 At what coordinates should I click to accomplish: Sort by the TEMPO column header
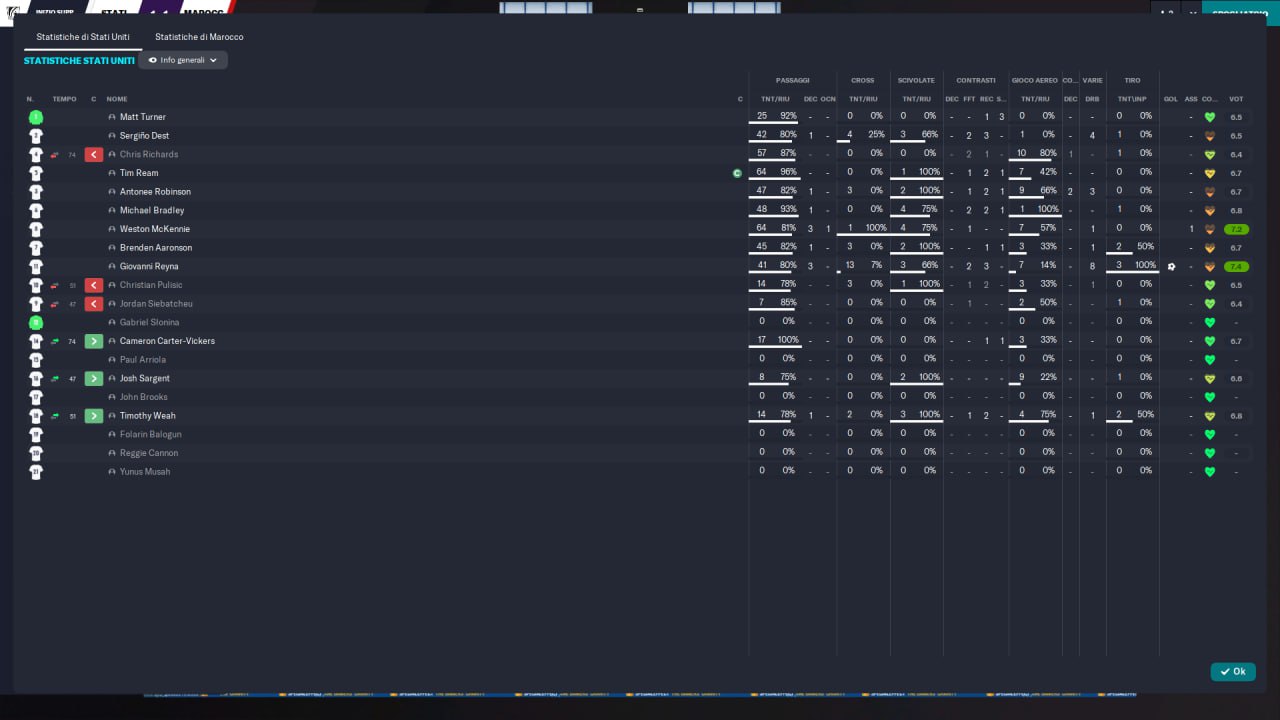64,99
